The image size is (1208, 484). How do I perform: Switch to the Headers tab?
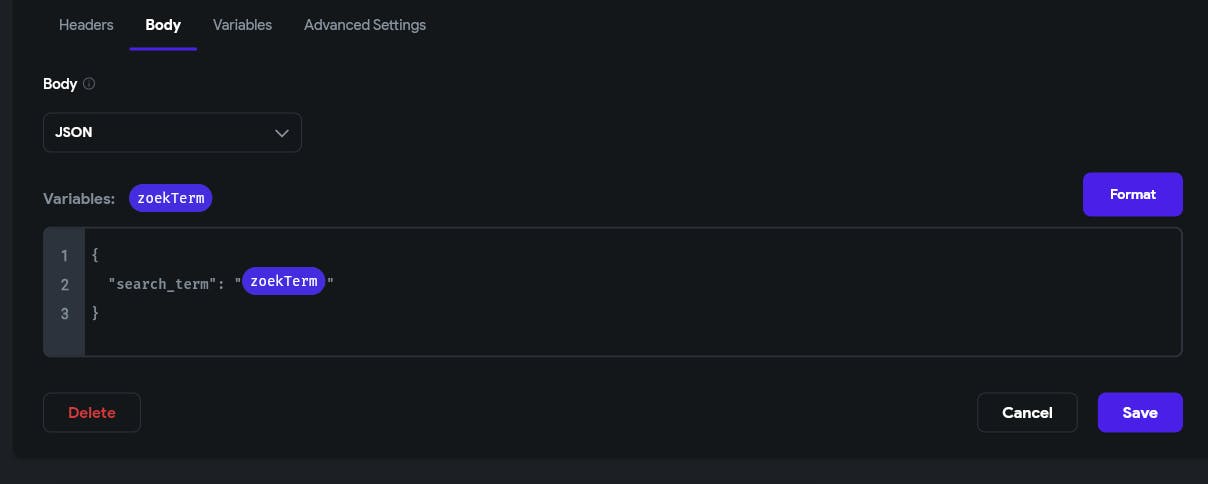point(86,25)
